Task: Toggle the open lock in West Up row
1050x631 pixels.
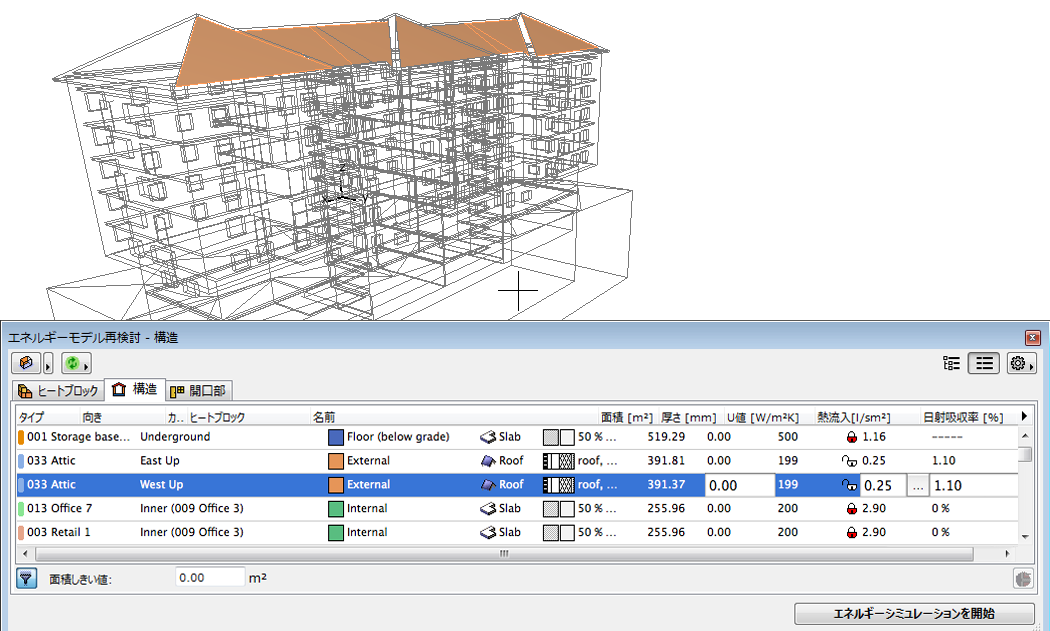Action: pos(850,485)
